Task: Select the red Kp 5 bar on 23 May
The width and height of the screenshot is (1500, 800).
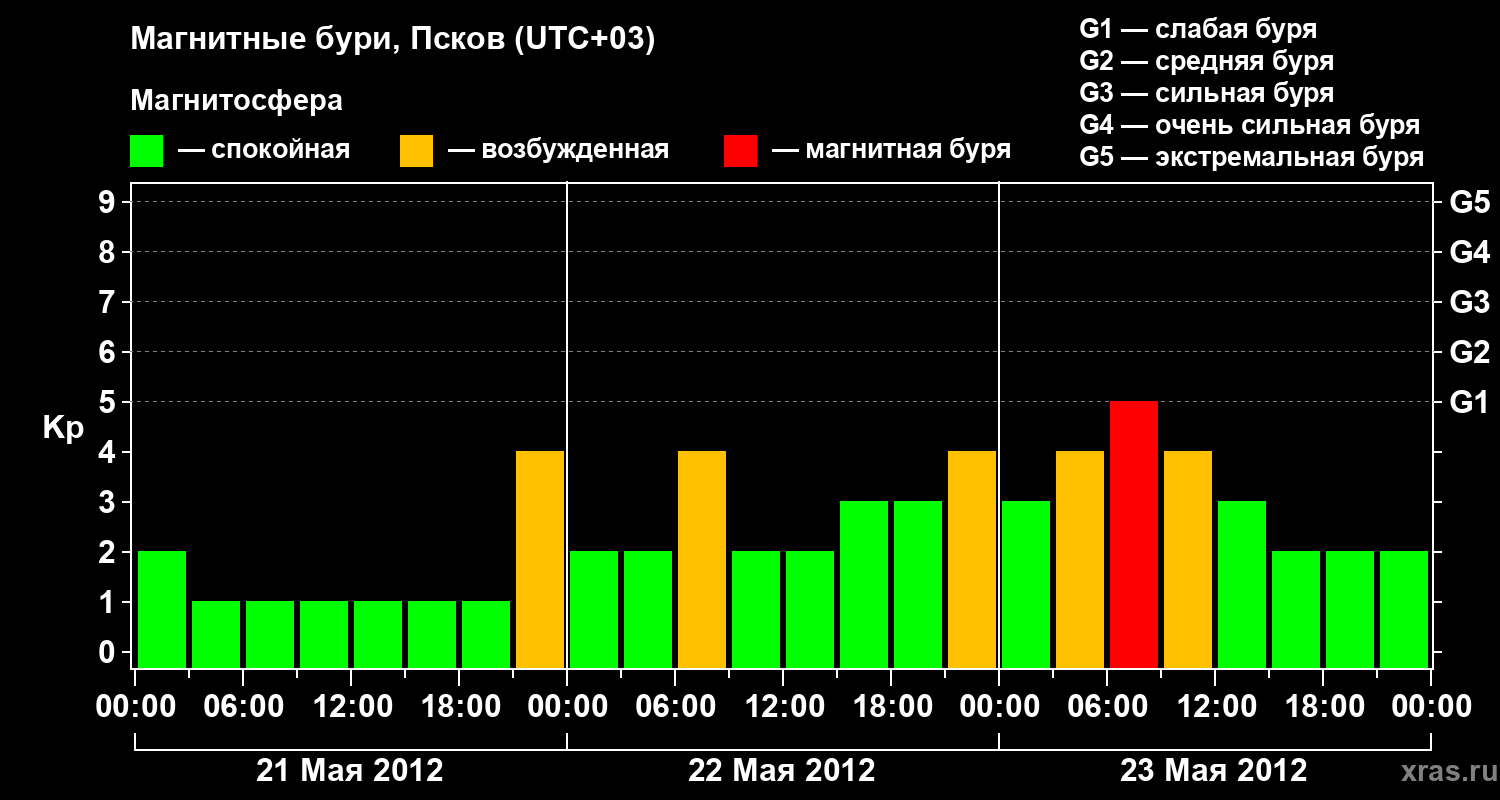Action: tap(1134, 534)
